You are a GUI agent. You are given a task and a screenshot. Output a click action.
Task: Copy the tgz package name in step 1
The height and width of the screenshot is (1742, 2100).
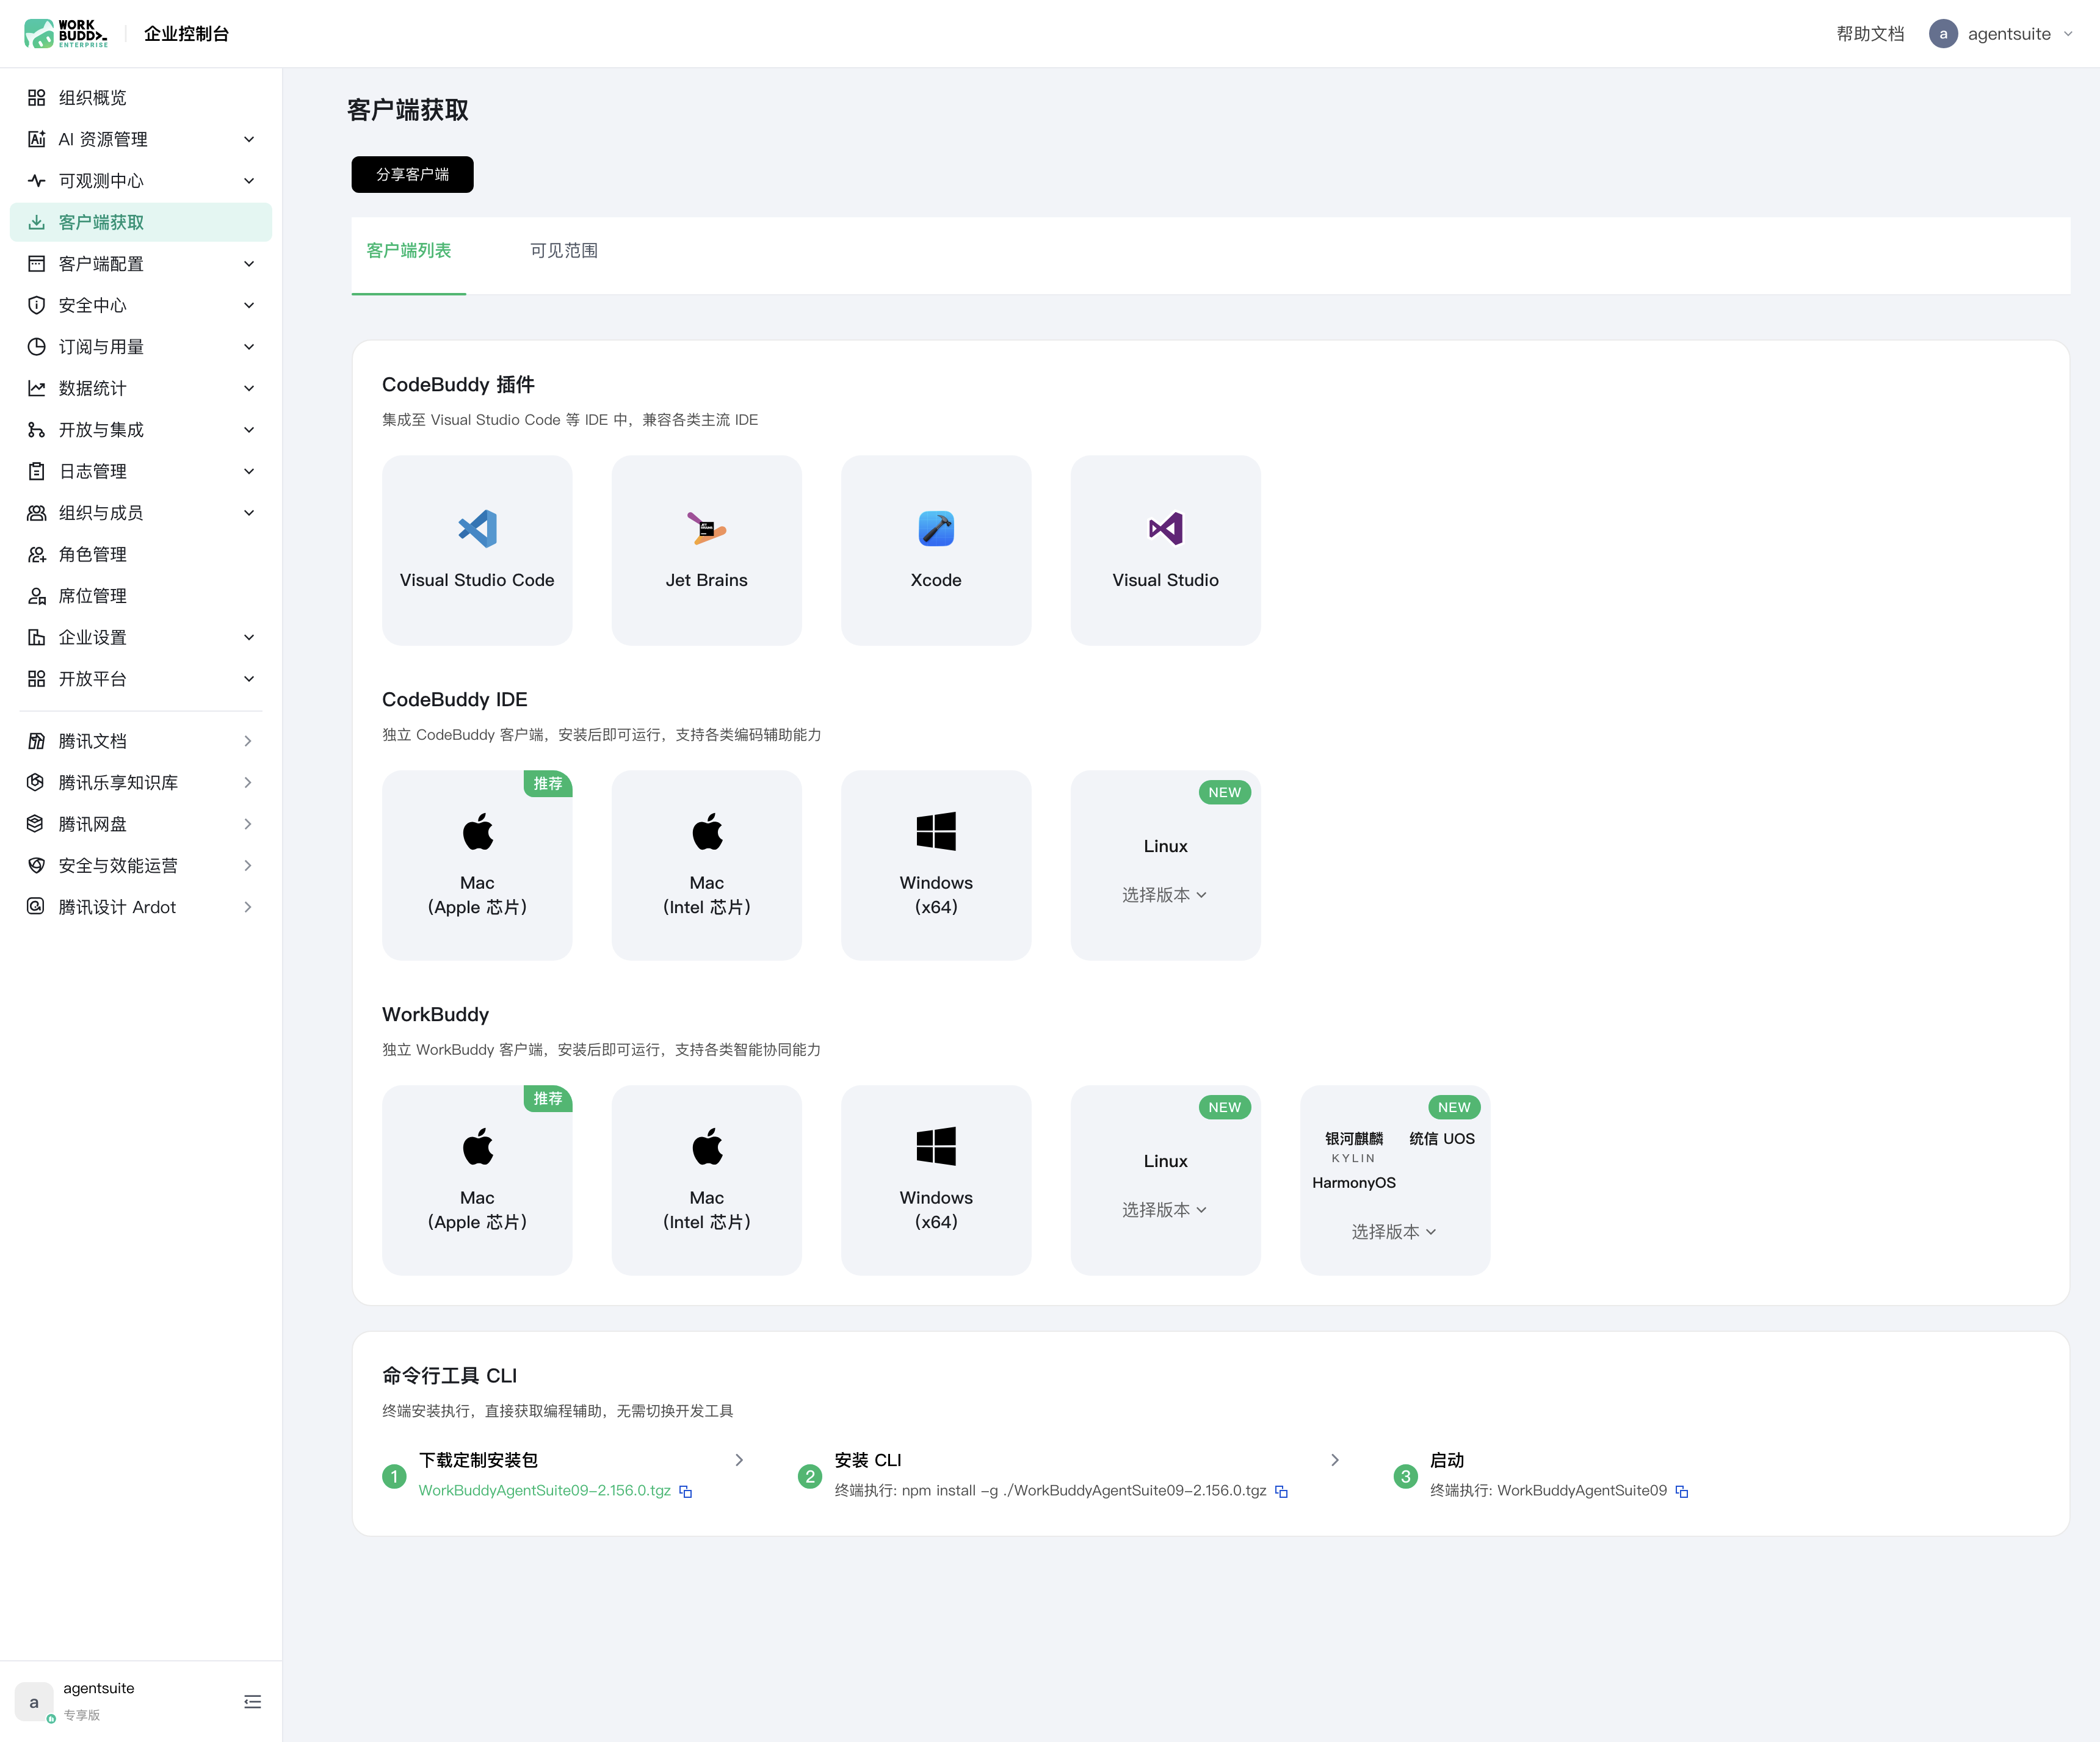686,1491
